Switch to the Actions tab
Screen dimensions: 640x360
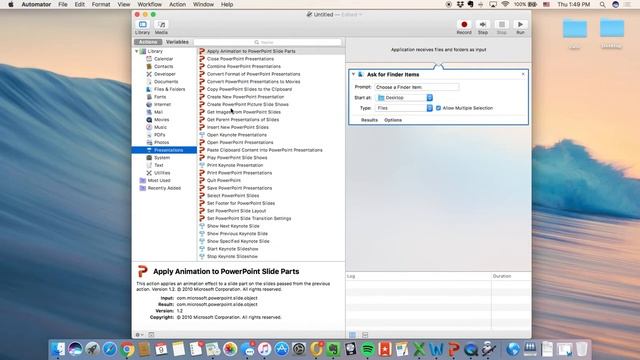[x=148, y=42]
